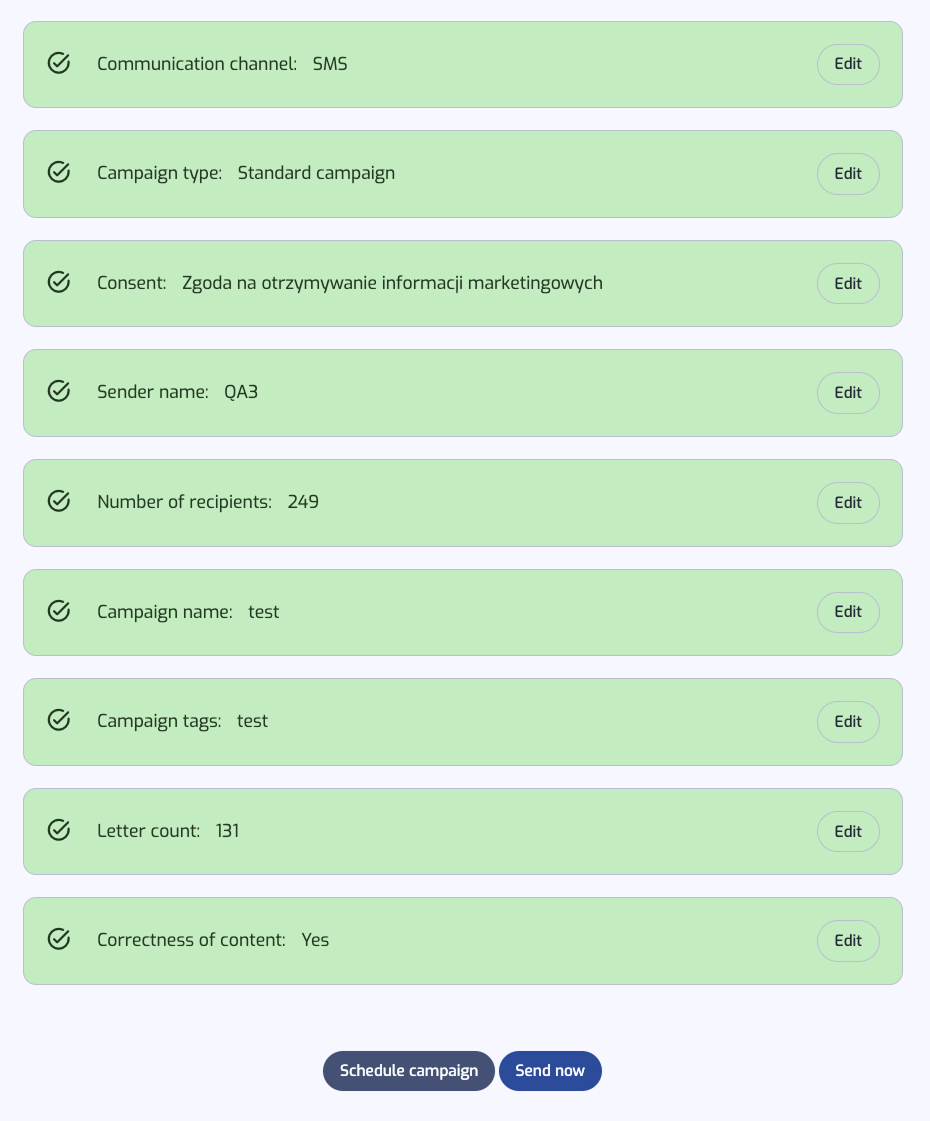Open Edit for Letter count

coord(848,831)
